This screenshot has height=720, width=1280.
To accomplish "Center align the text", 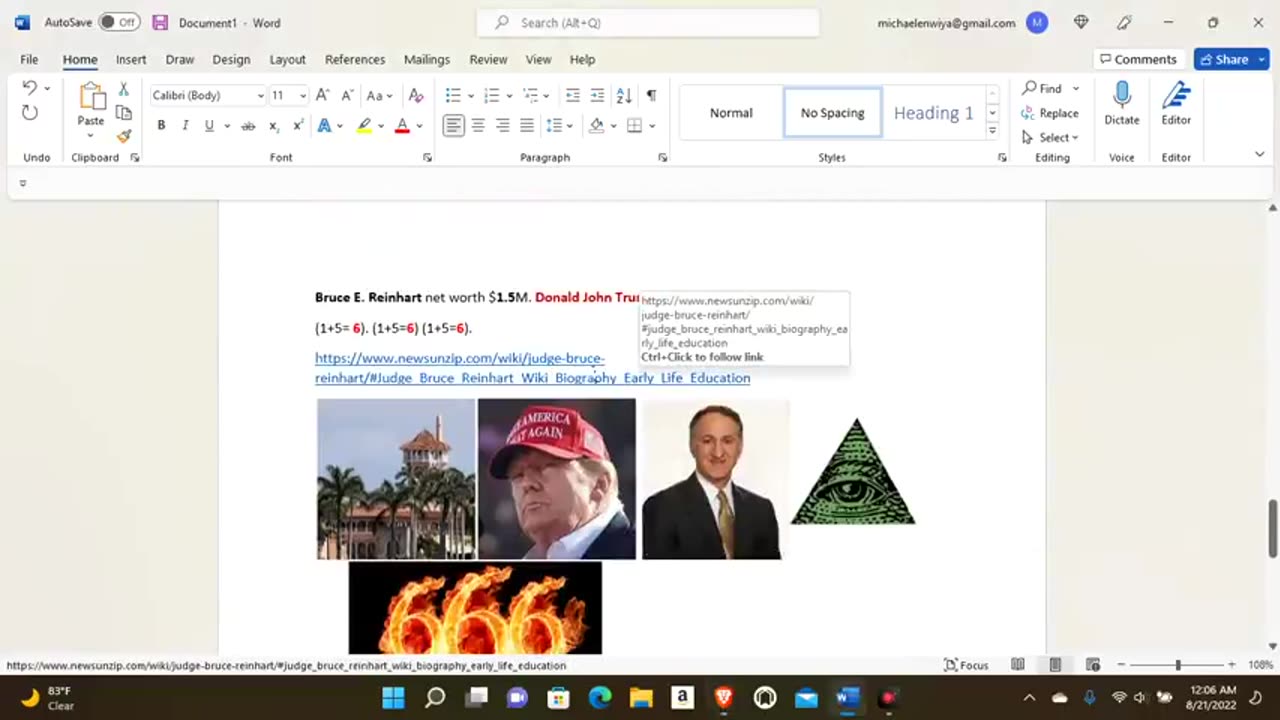I will [x=478, y=125].
